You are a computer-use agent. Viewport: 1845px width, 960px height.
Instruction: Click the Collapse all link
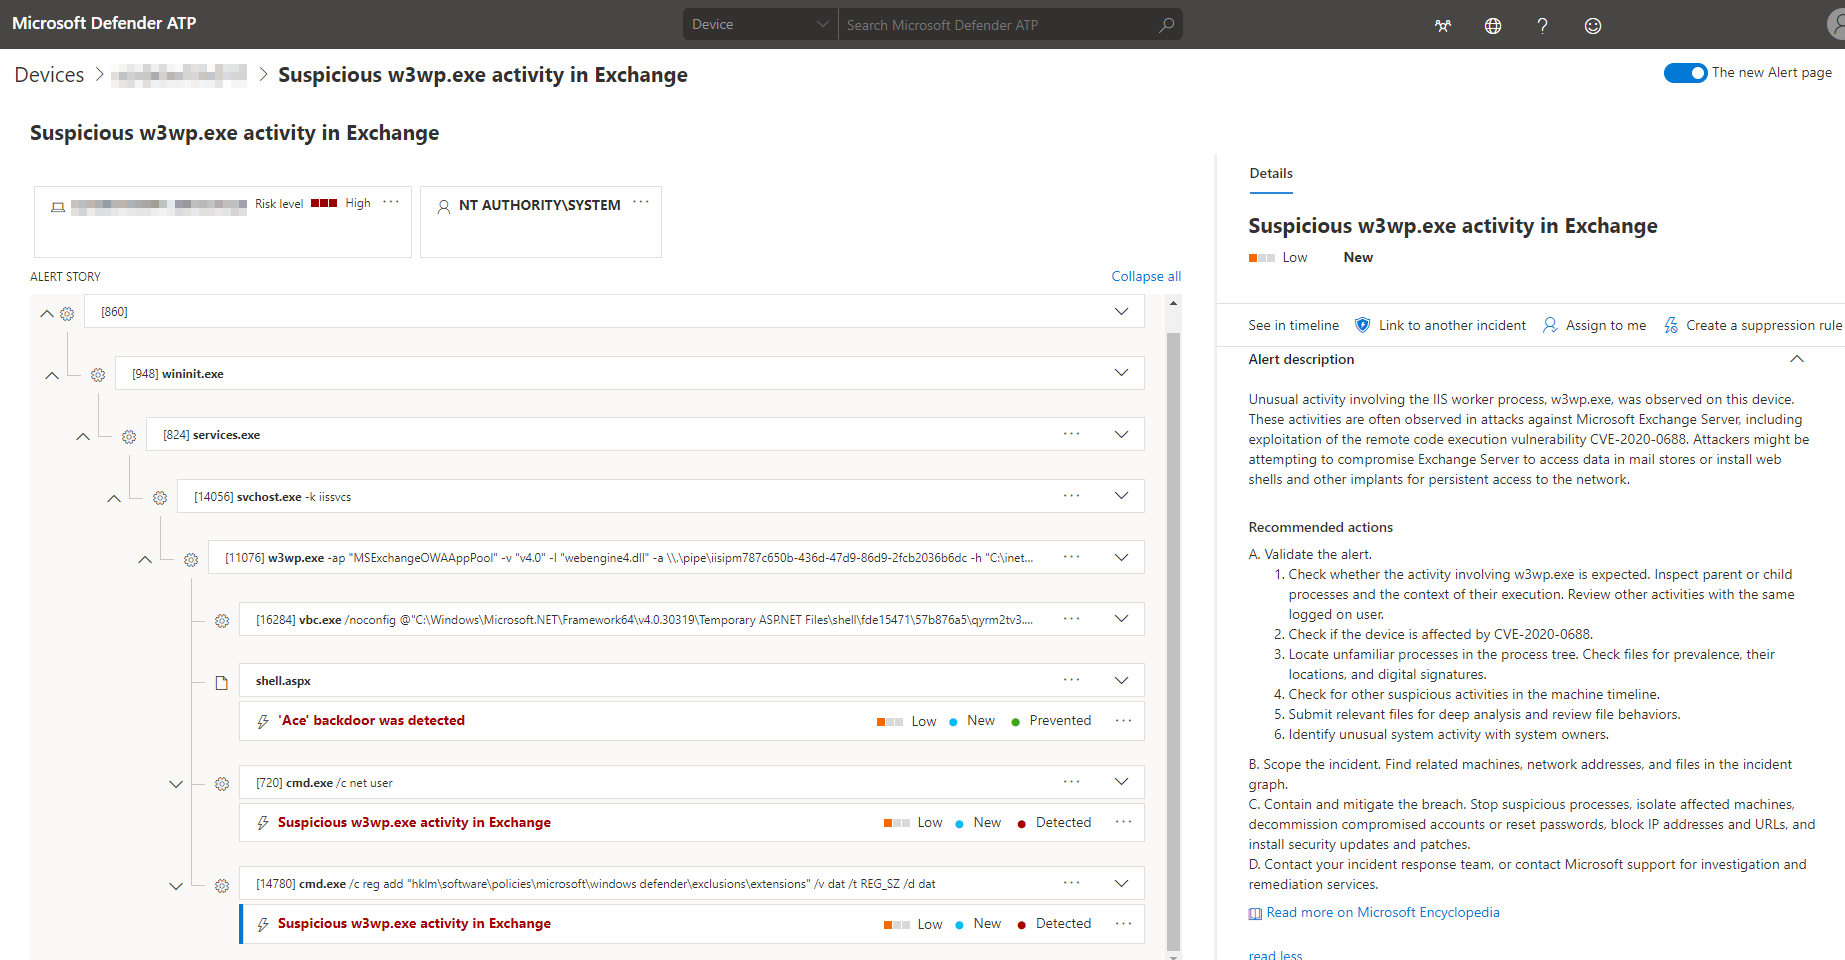[x=1145, y=276]
